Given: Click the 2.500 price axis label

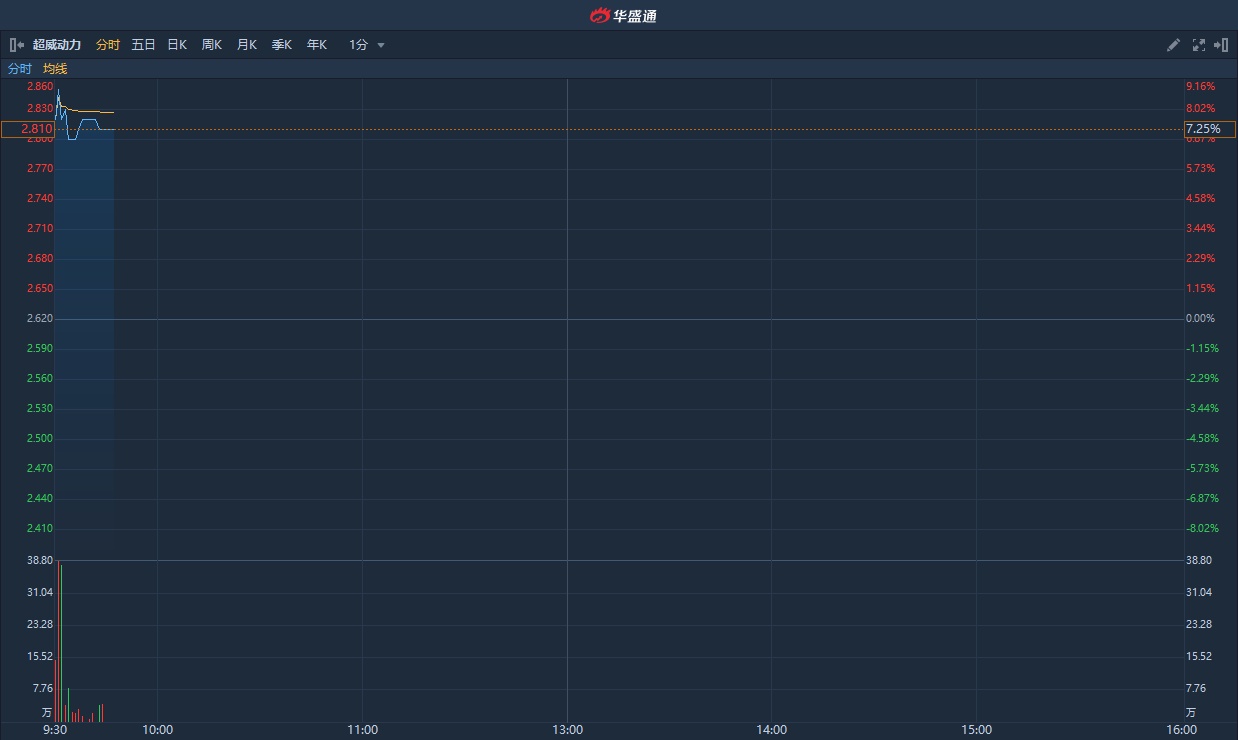Looking at the screenshot, I should coord(40,438).
